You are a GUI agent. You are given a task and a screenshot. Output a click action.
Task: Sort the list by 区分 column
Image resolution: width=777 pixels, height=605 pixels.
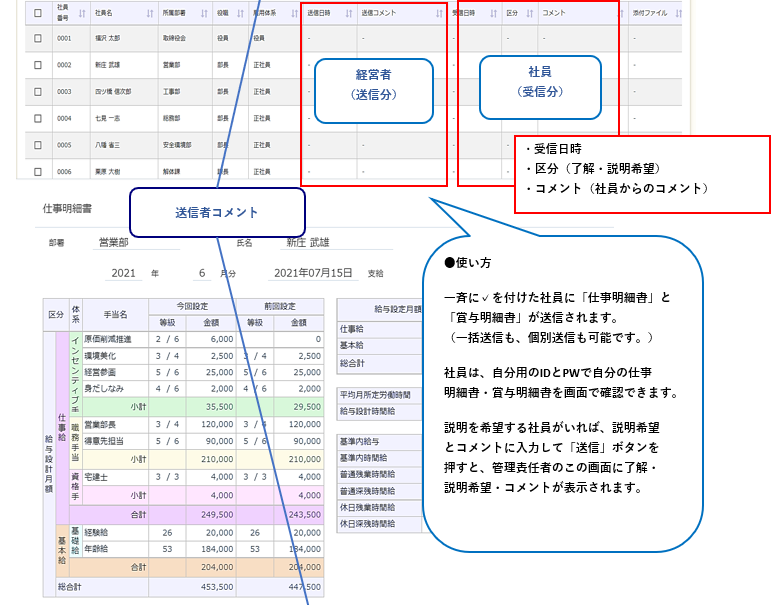[x=530, y=13]
